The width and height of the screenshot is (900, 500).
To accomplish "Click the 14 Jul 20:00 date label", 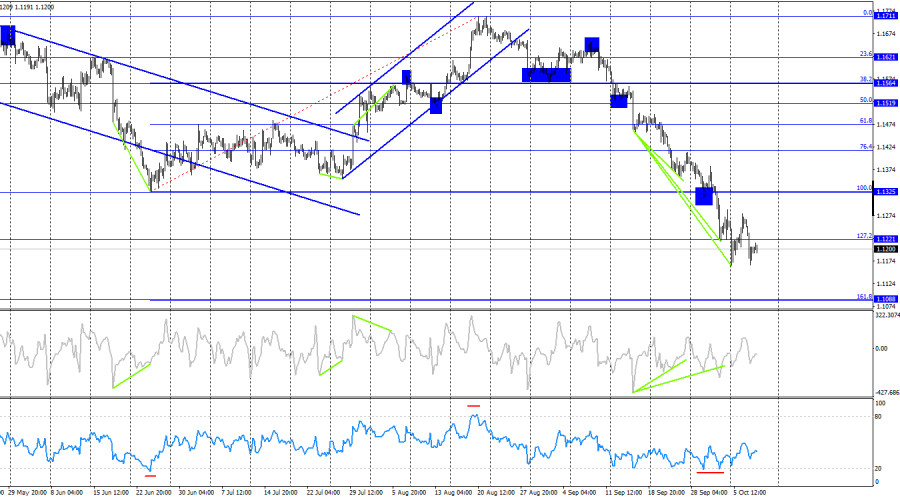I will click(x=281, y=493).
